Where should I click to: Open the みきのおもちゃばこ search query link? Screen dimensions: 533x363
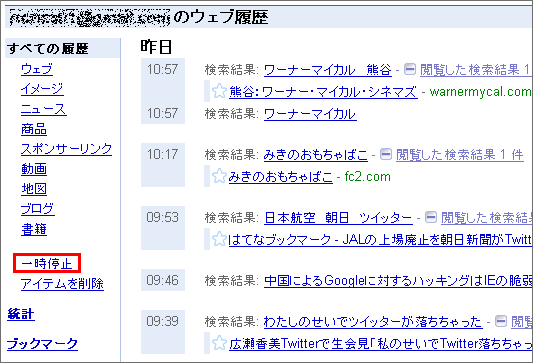click(315, 155)
